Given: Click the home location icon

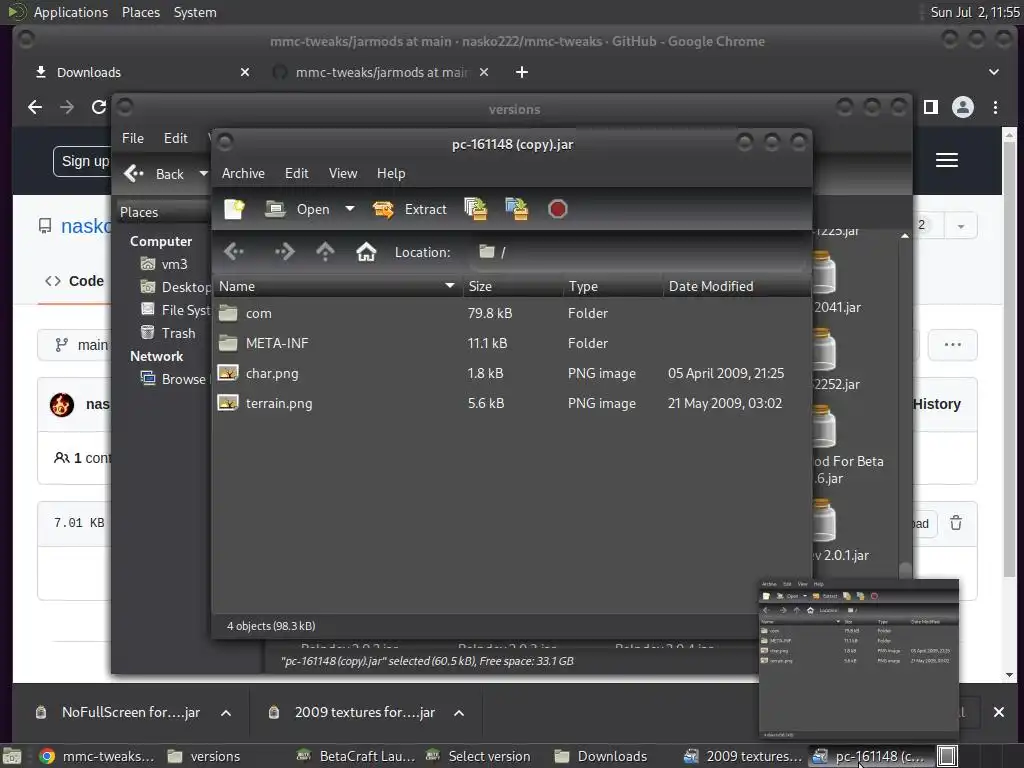Looking at the screenshot, I should 366,251.
